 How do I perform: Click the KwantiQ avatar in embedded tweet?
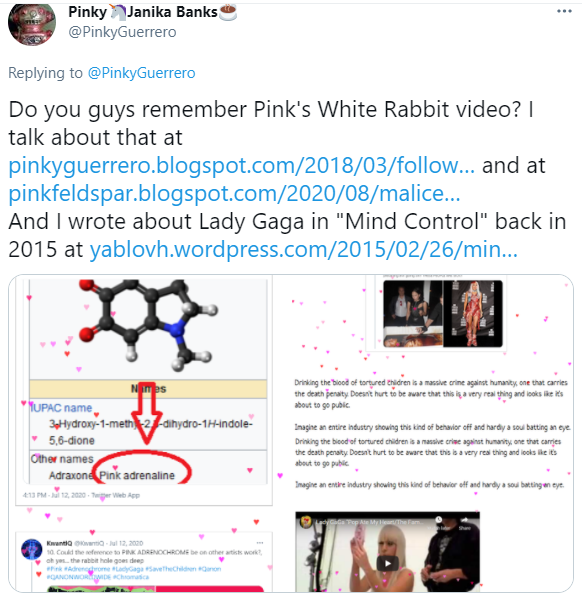click(x=32, y=549)
